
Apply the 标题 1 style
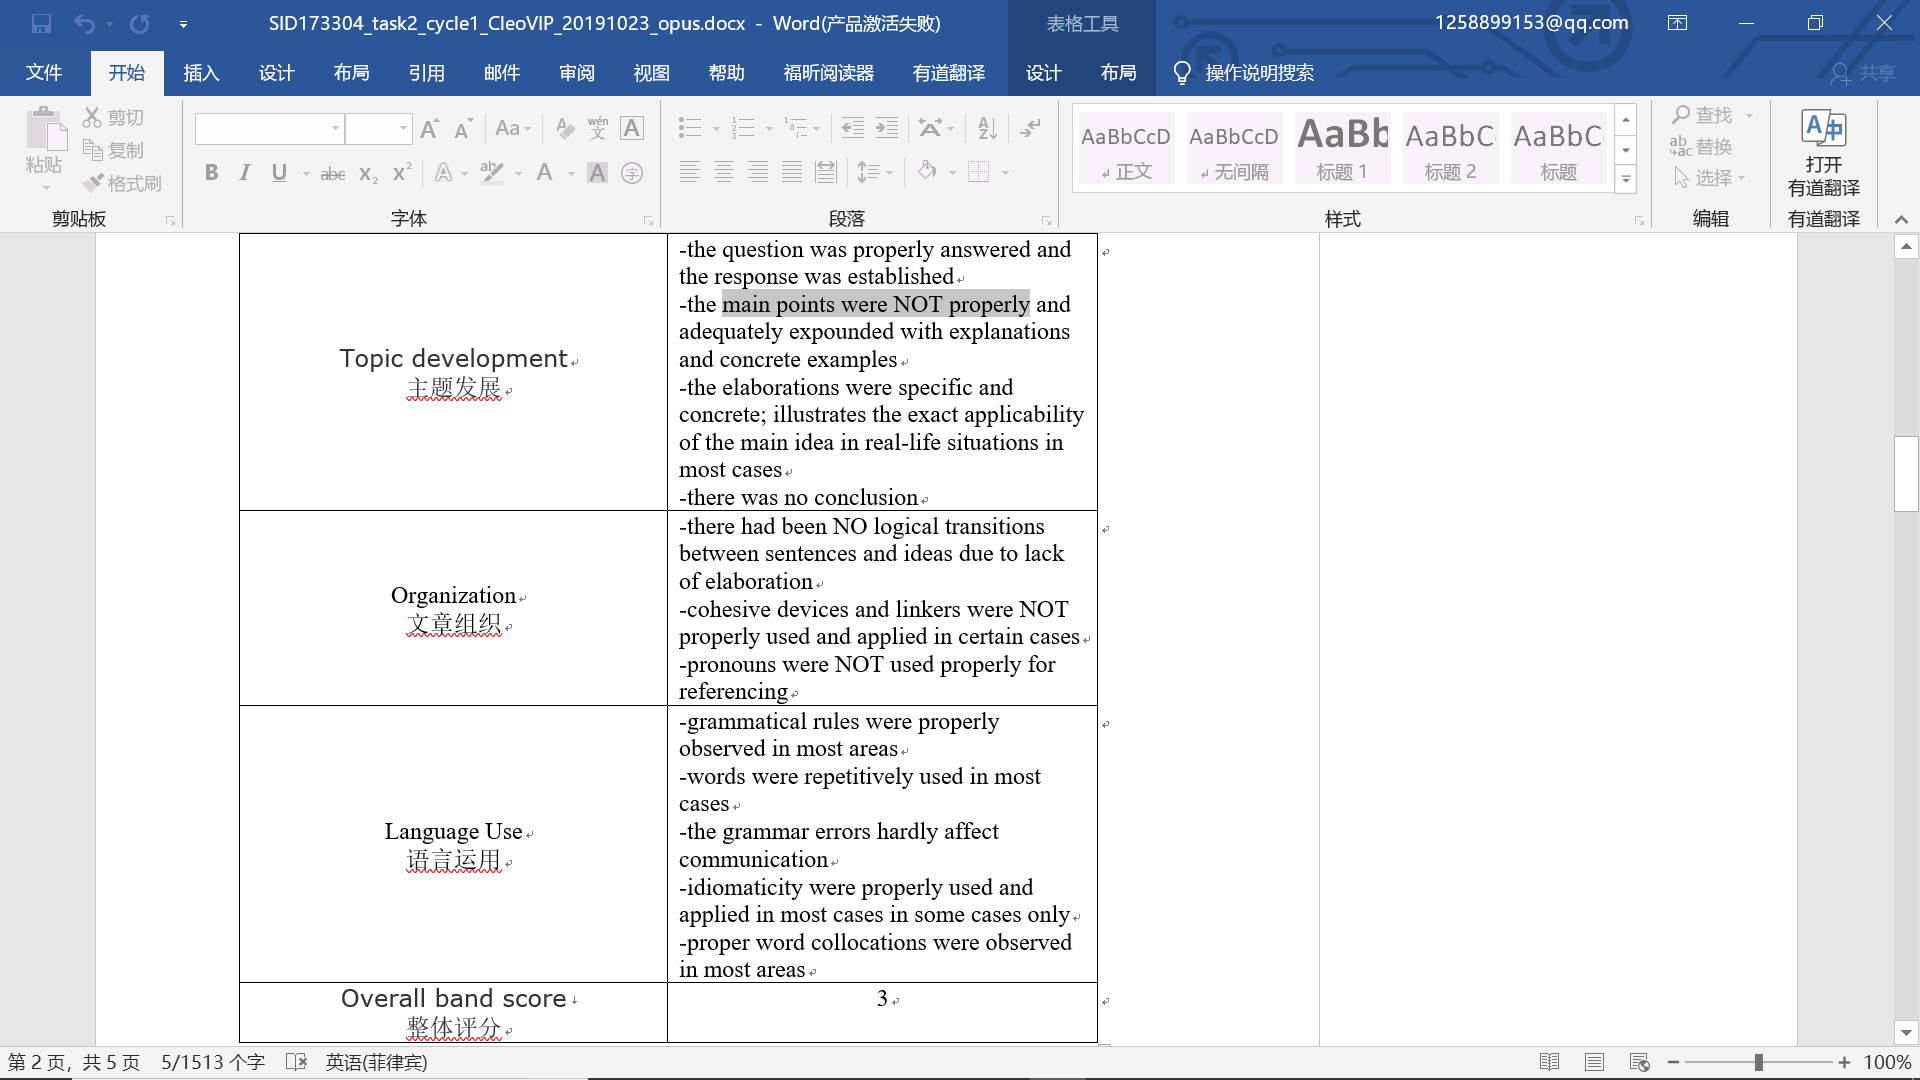(x=1342, y=148)
